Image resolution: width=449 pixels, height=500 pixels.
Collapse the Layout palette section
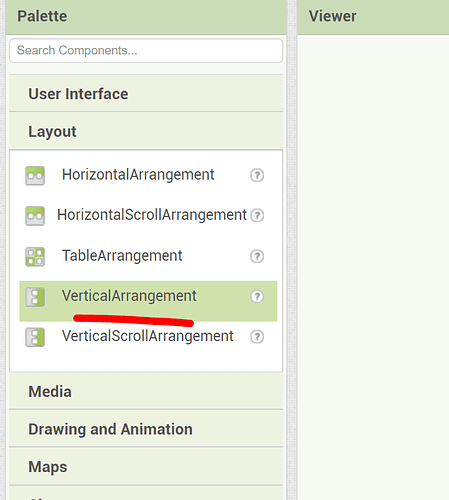(146, 131)
